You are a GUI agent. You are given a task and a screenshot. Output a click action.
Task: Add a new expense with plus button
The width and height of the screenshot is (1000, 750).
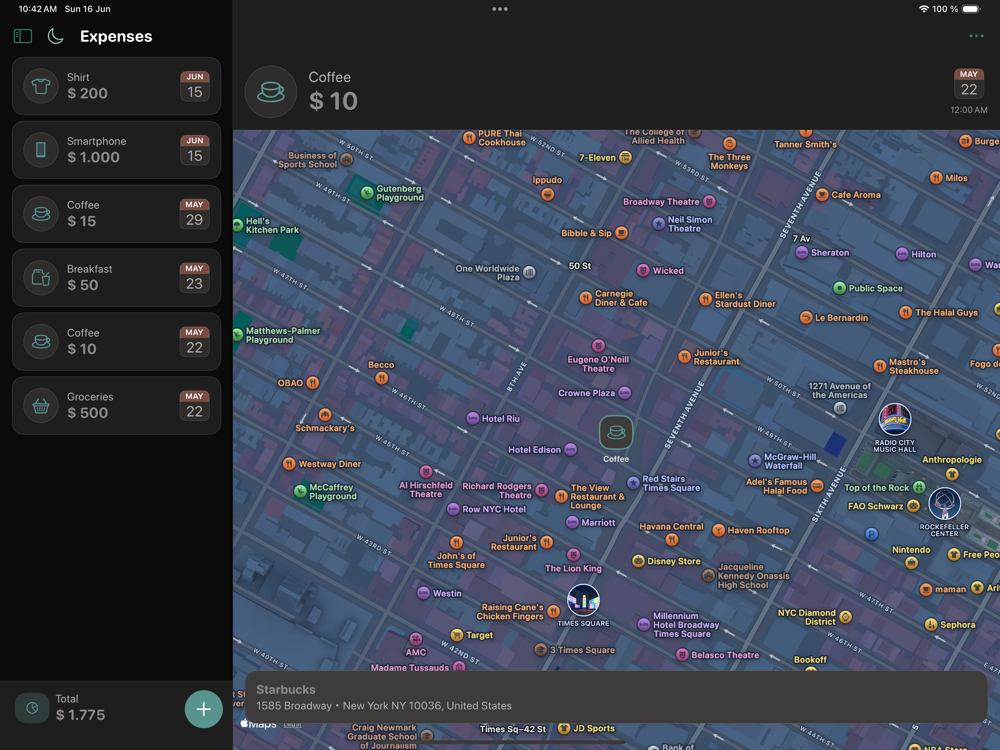(x=203, y=709)
